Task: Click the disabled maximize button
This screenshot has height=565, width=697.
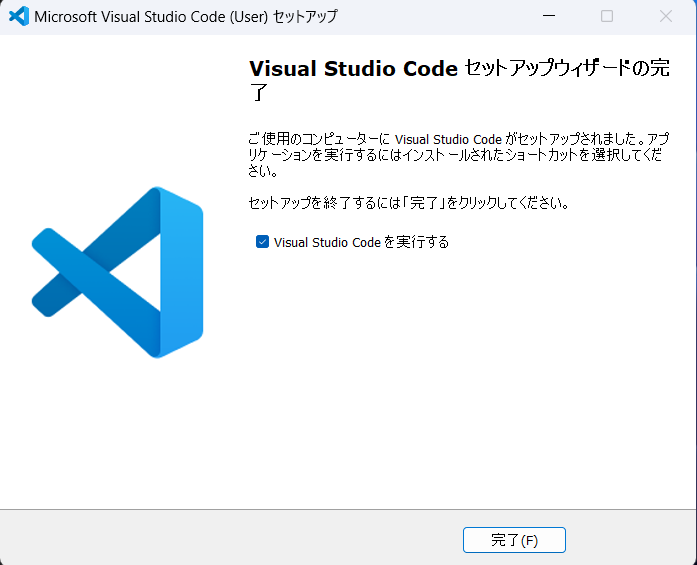Action: click(607, 16)
